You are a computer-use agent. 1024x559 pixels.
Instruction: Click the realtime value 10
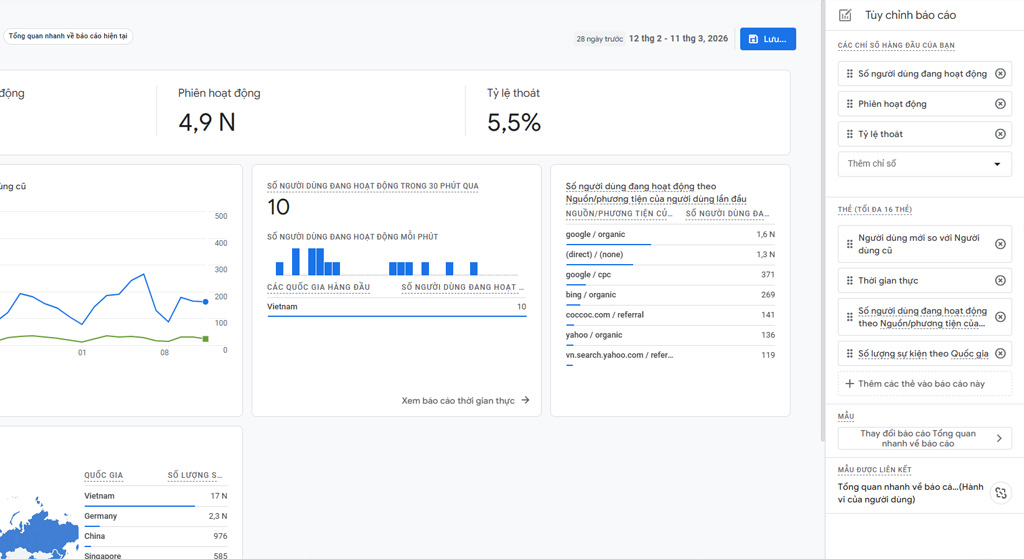click(x=278, y=208)
